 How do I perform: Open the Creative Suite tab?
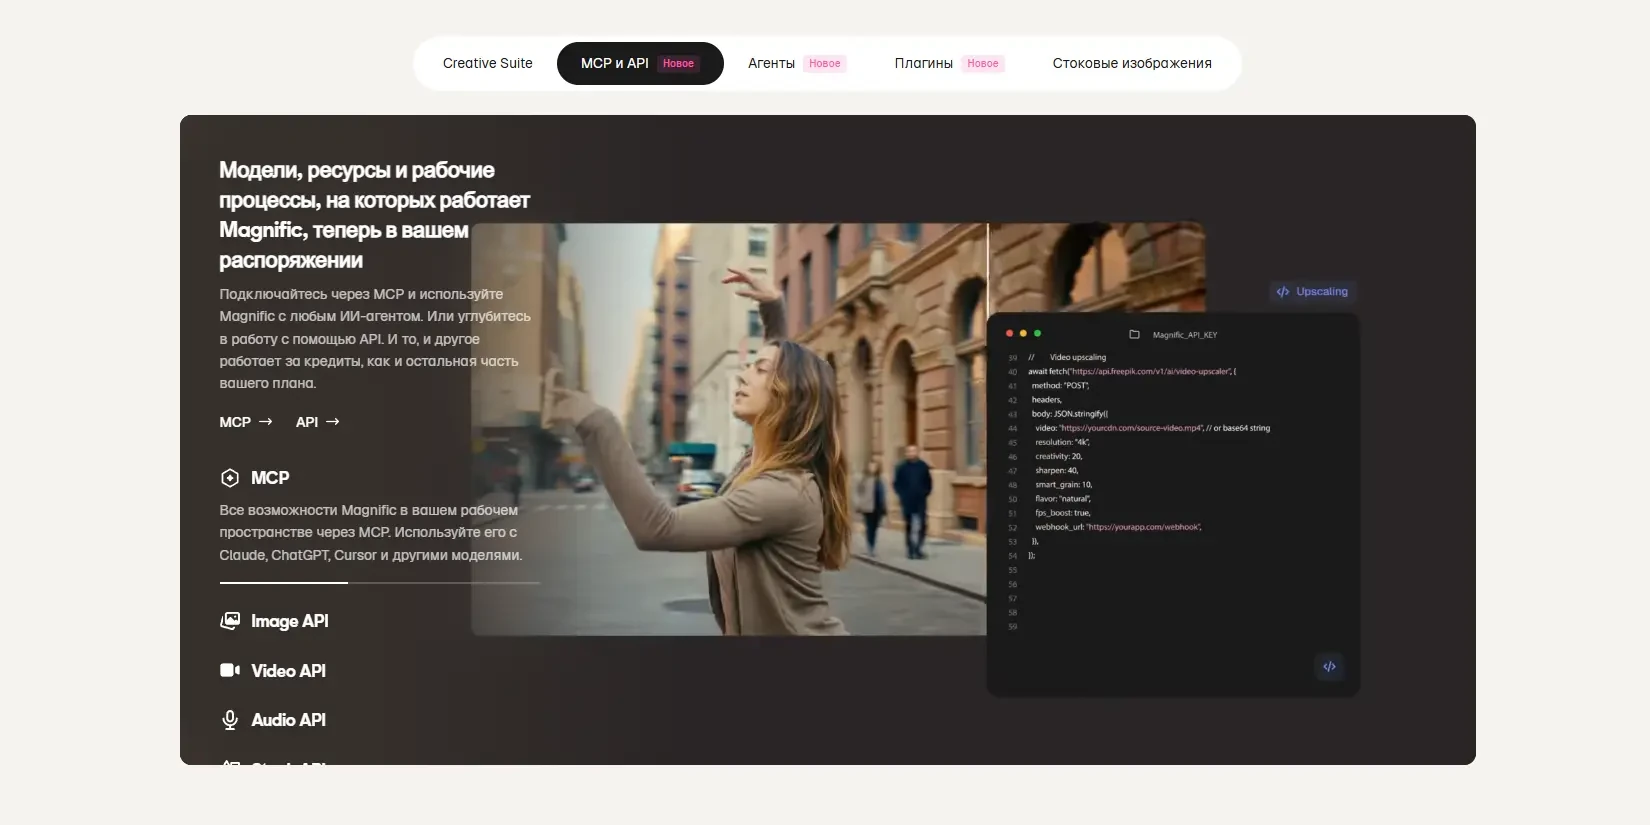coord(487,63)
